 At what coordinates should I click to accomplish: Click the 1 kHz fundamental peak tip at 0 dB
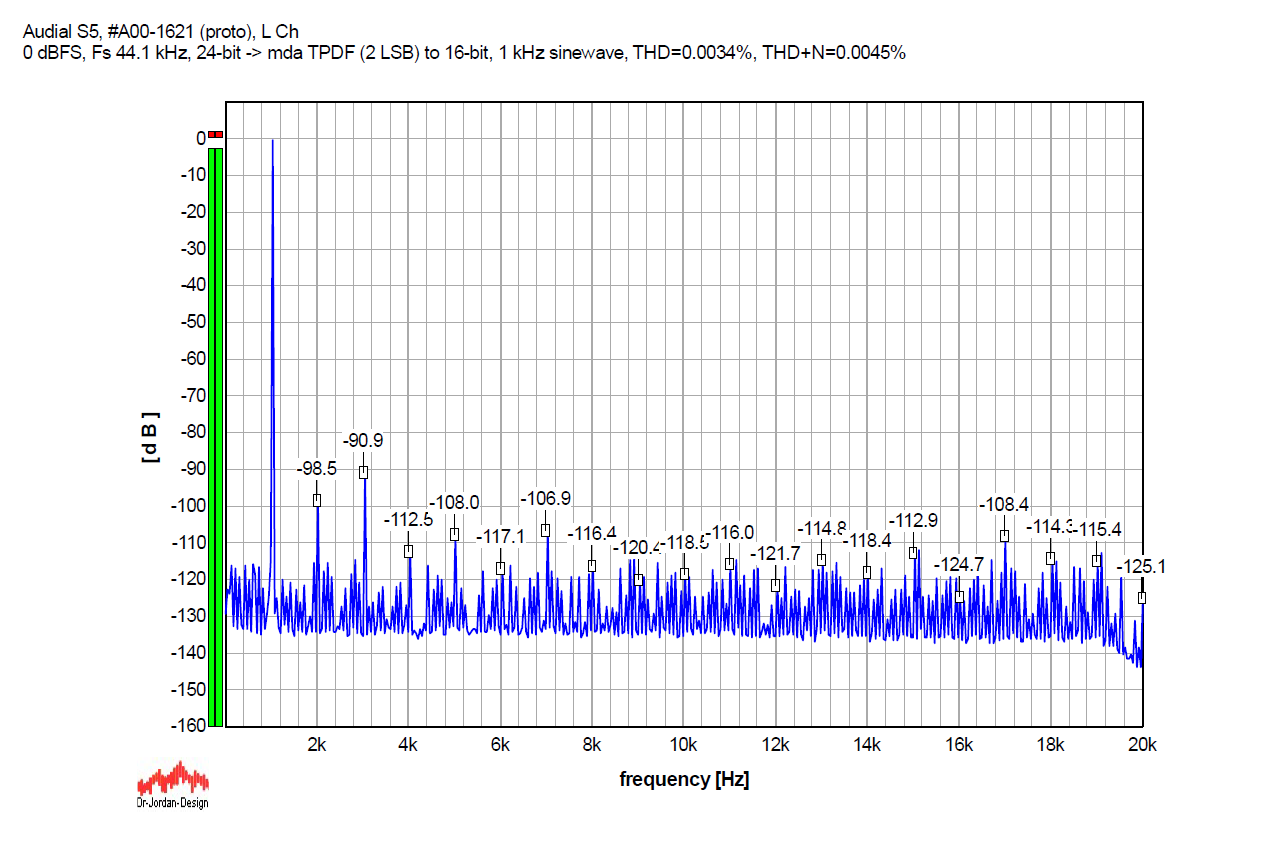(x=272, y=140)
